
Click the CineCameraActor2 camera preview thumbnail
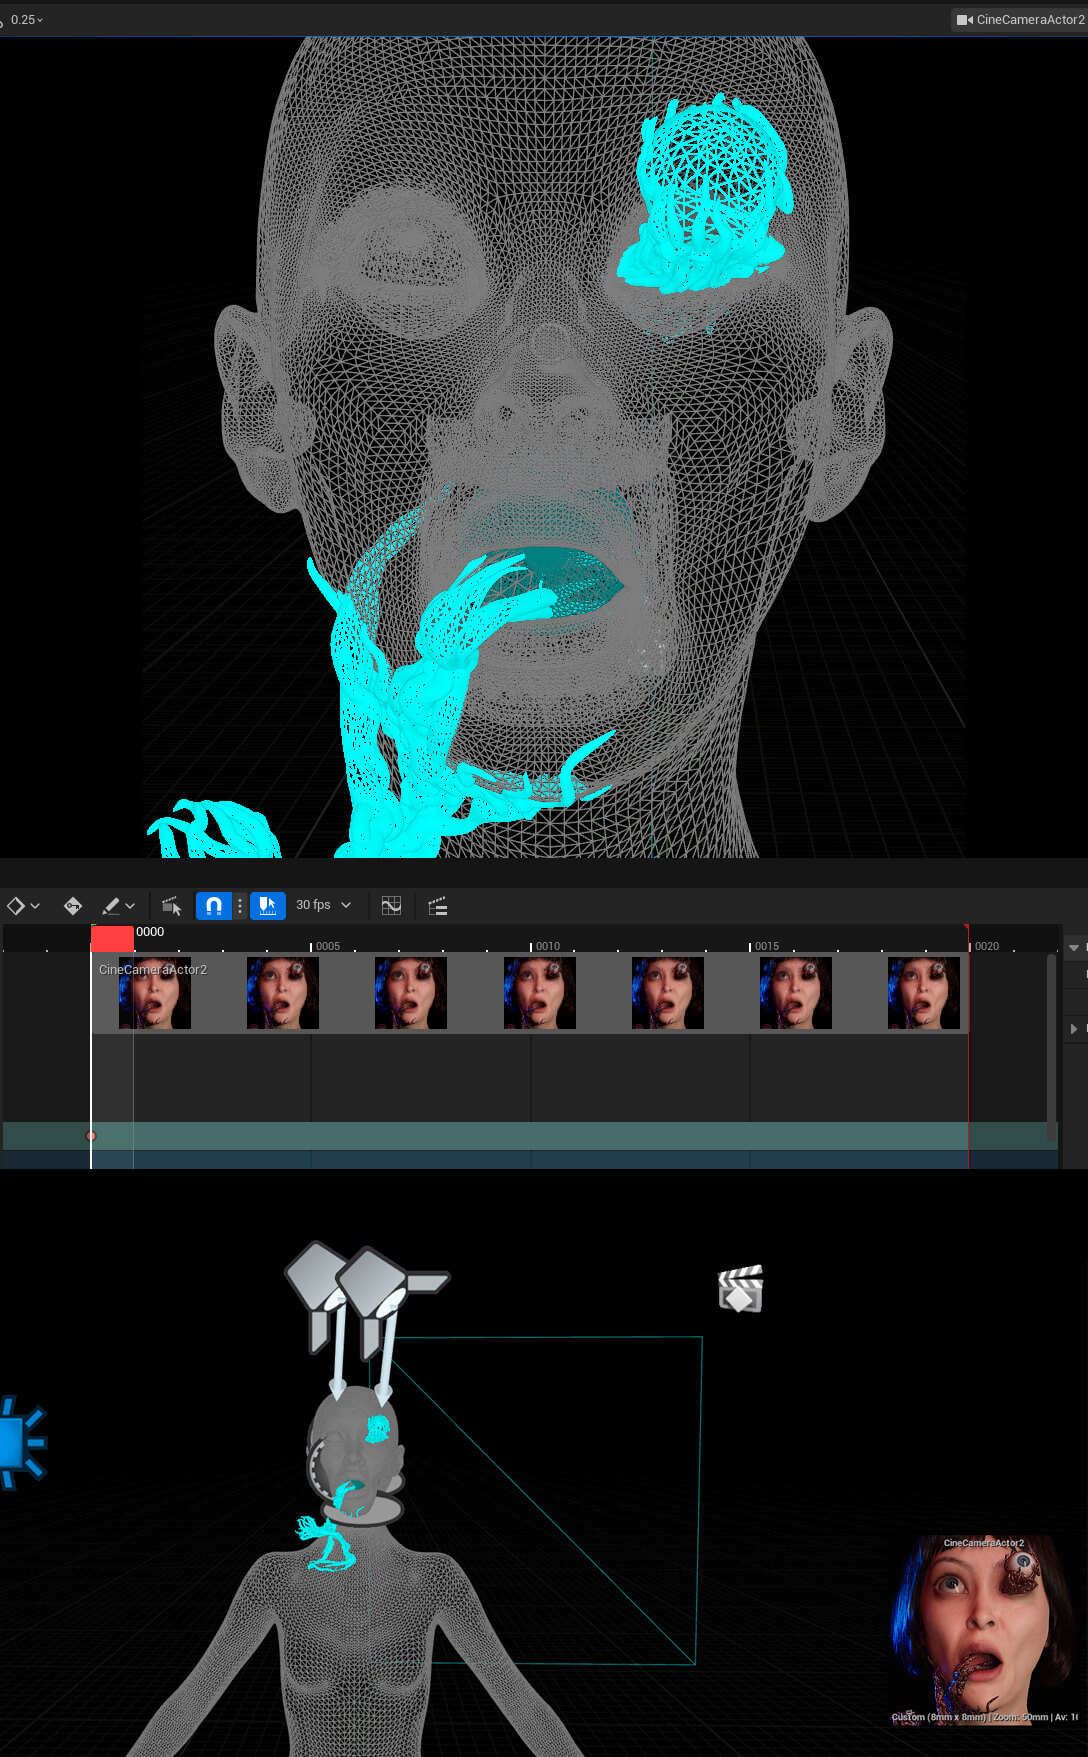[x=982, y=1629]
